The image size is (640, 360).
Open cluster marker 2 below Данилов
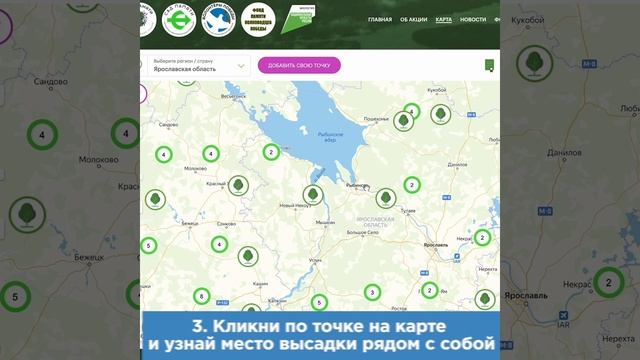click(x=412, y=185)
